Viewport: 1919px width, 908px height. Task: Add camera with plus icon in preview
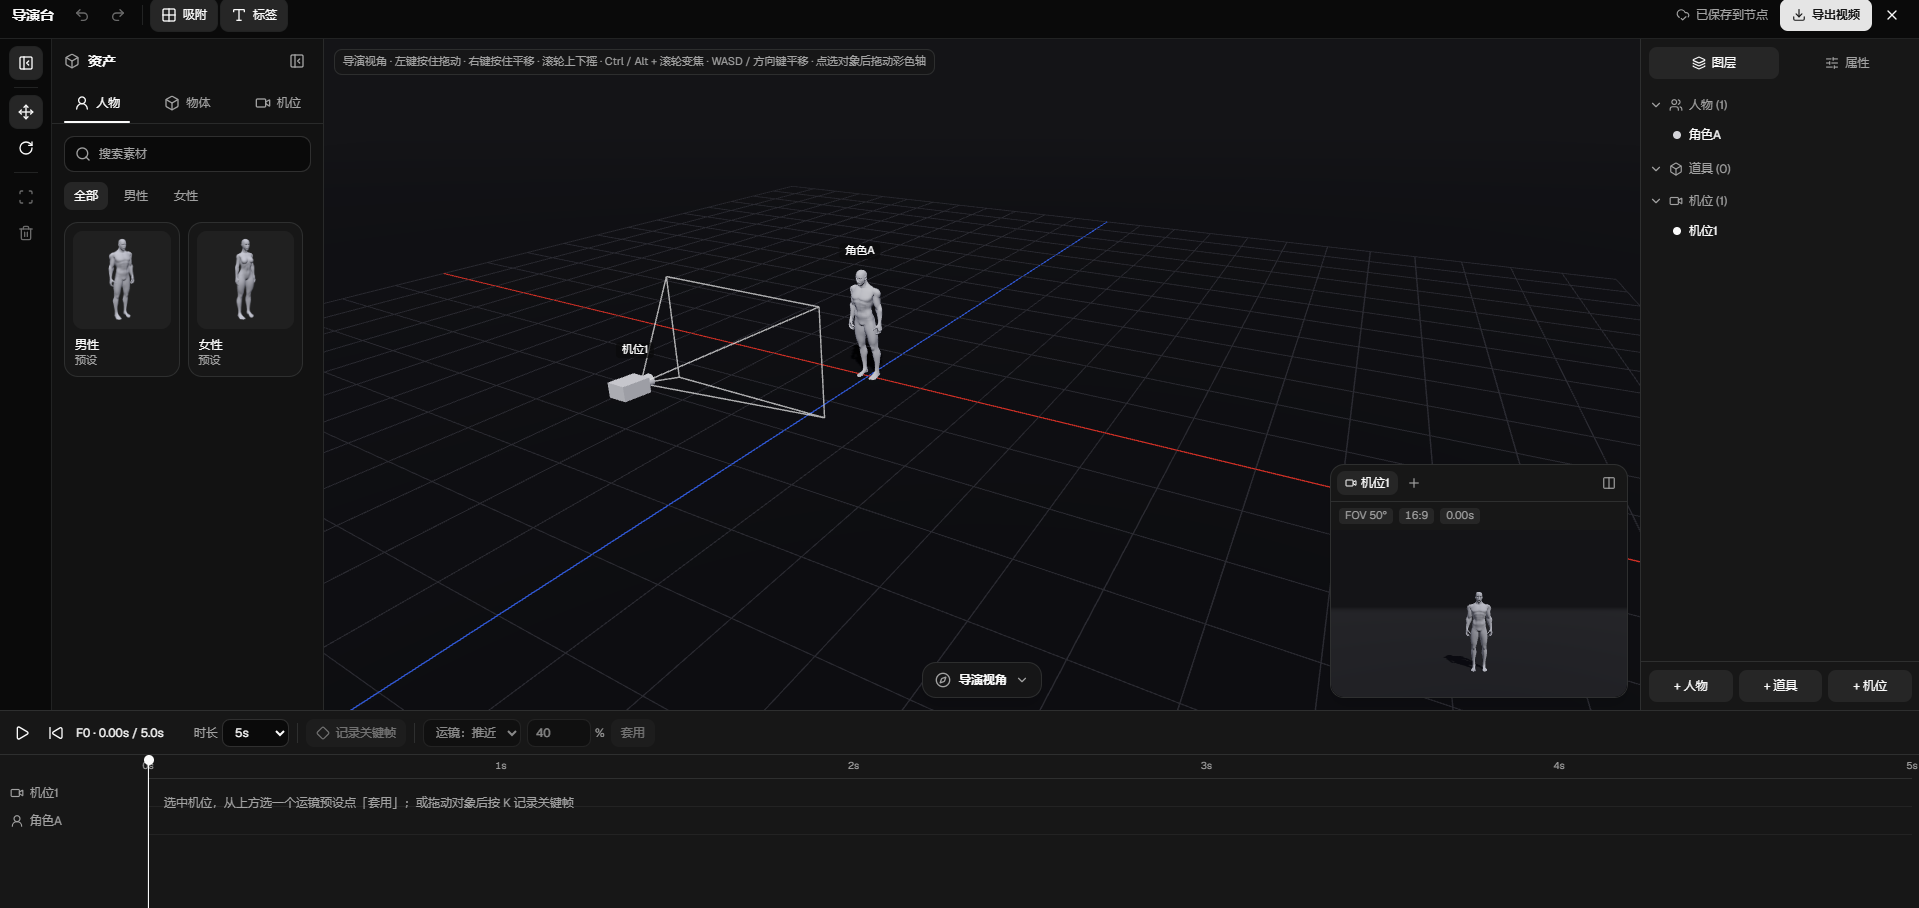point(1414,483)
